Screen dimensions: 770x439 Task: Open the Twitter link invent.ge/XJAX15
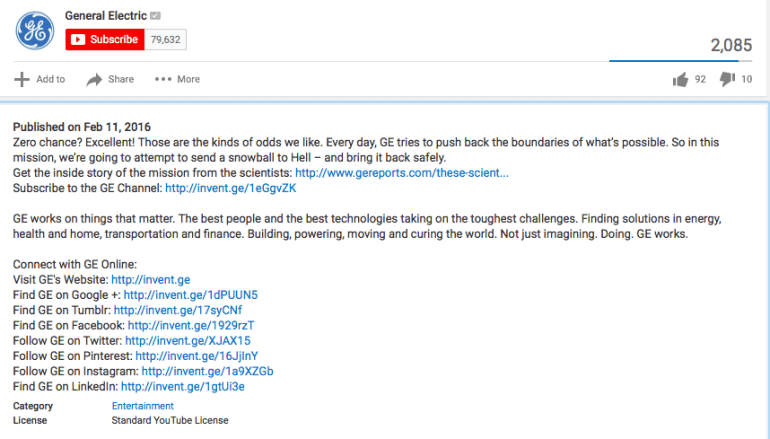coord(188,340)
